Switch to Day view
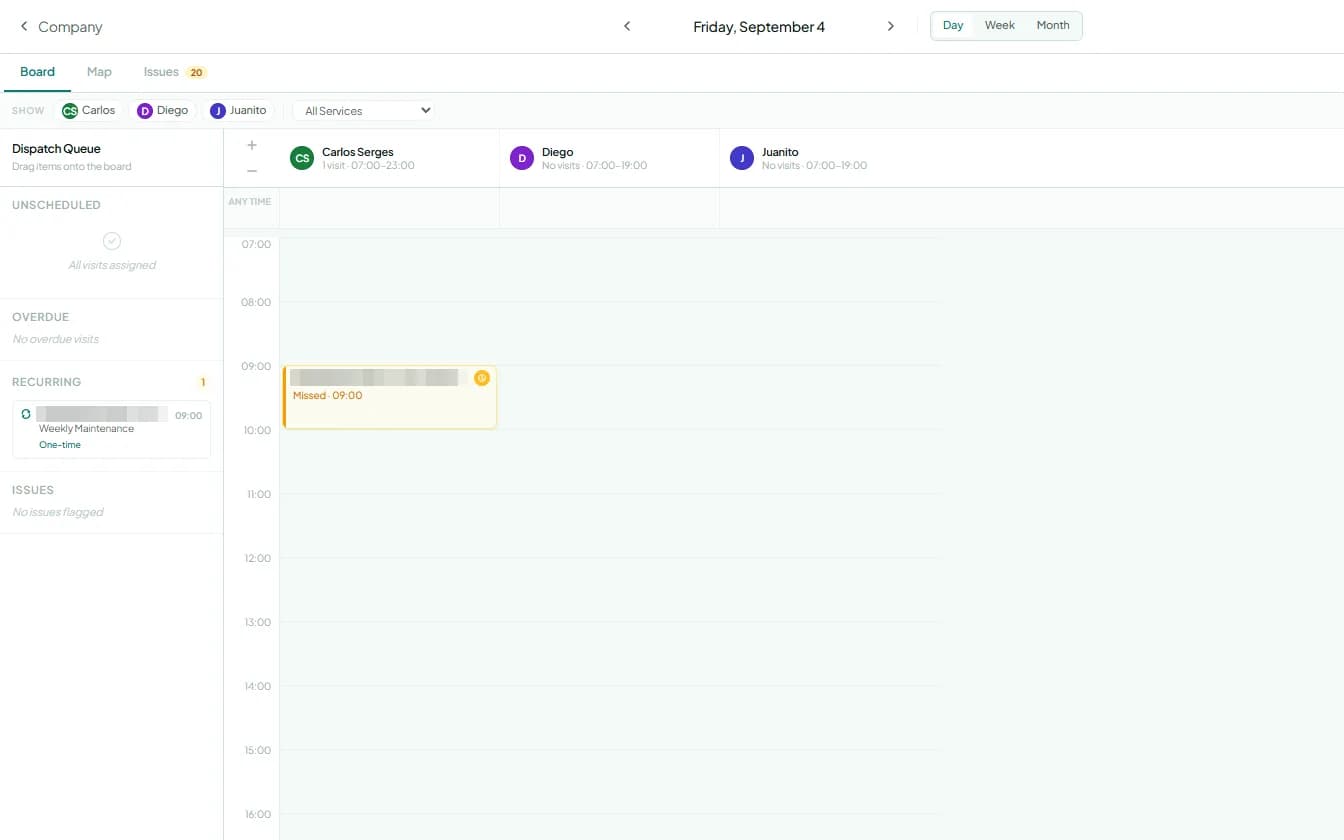This screenshot has width=1344, height=840. tap(953, 26)
